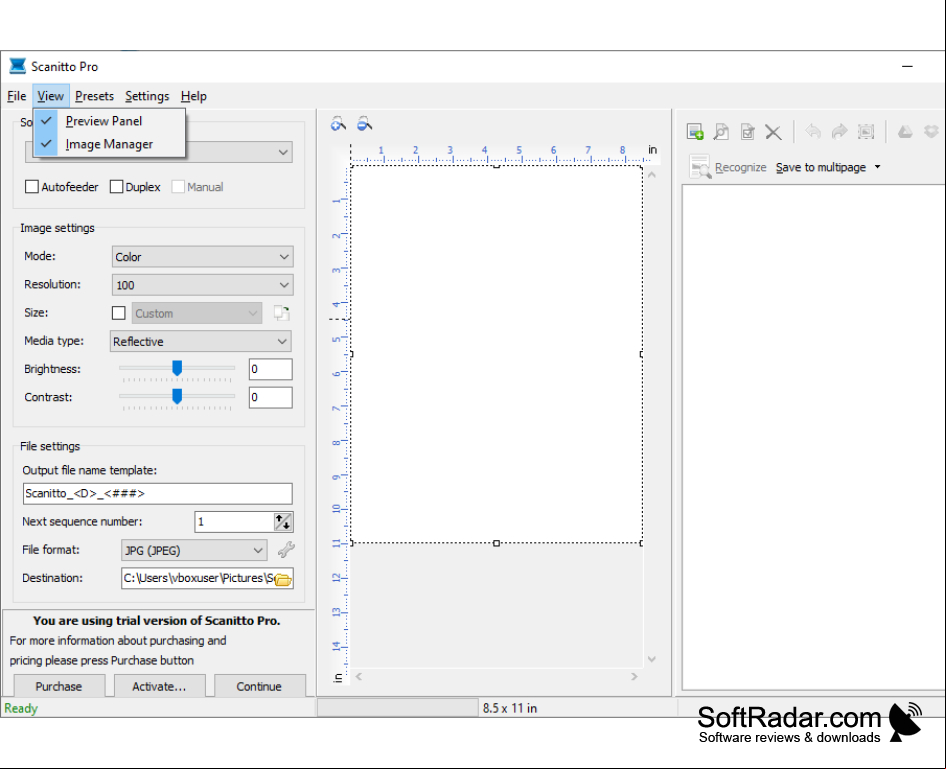This screenshot has width=946, height=769.
Task: Open the Settings menu
Action: click(x=147, y=96)
